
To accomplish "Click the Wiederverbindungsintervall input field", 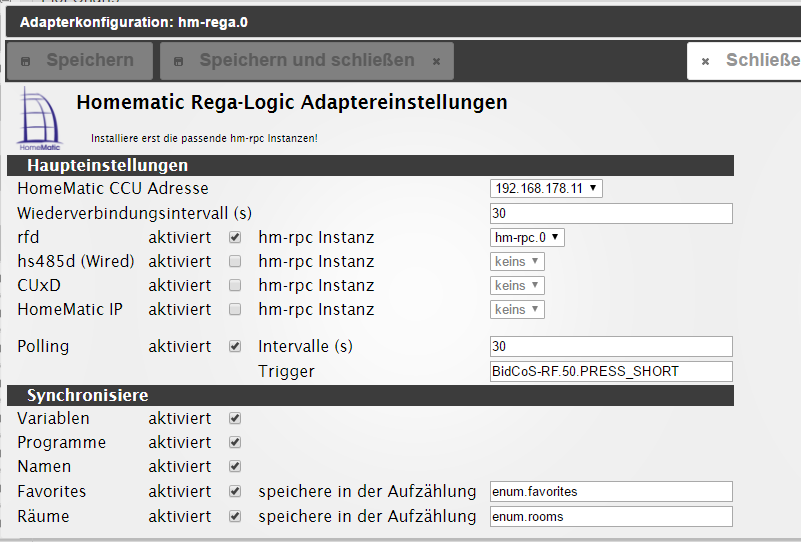I will pyautogui.click(x=611, y=213).
